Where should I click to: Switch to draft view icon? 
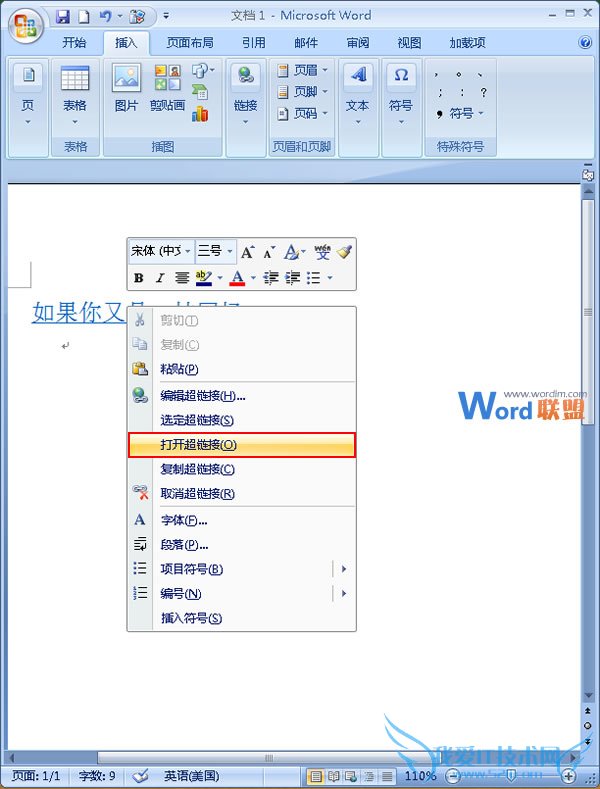387,776
